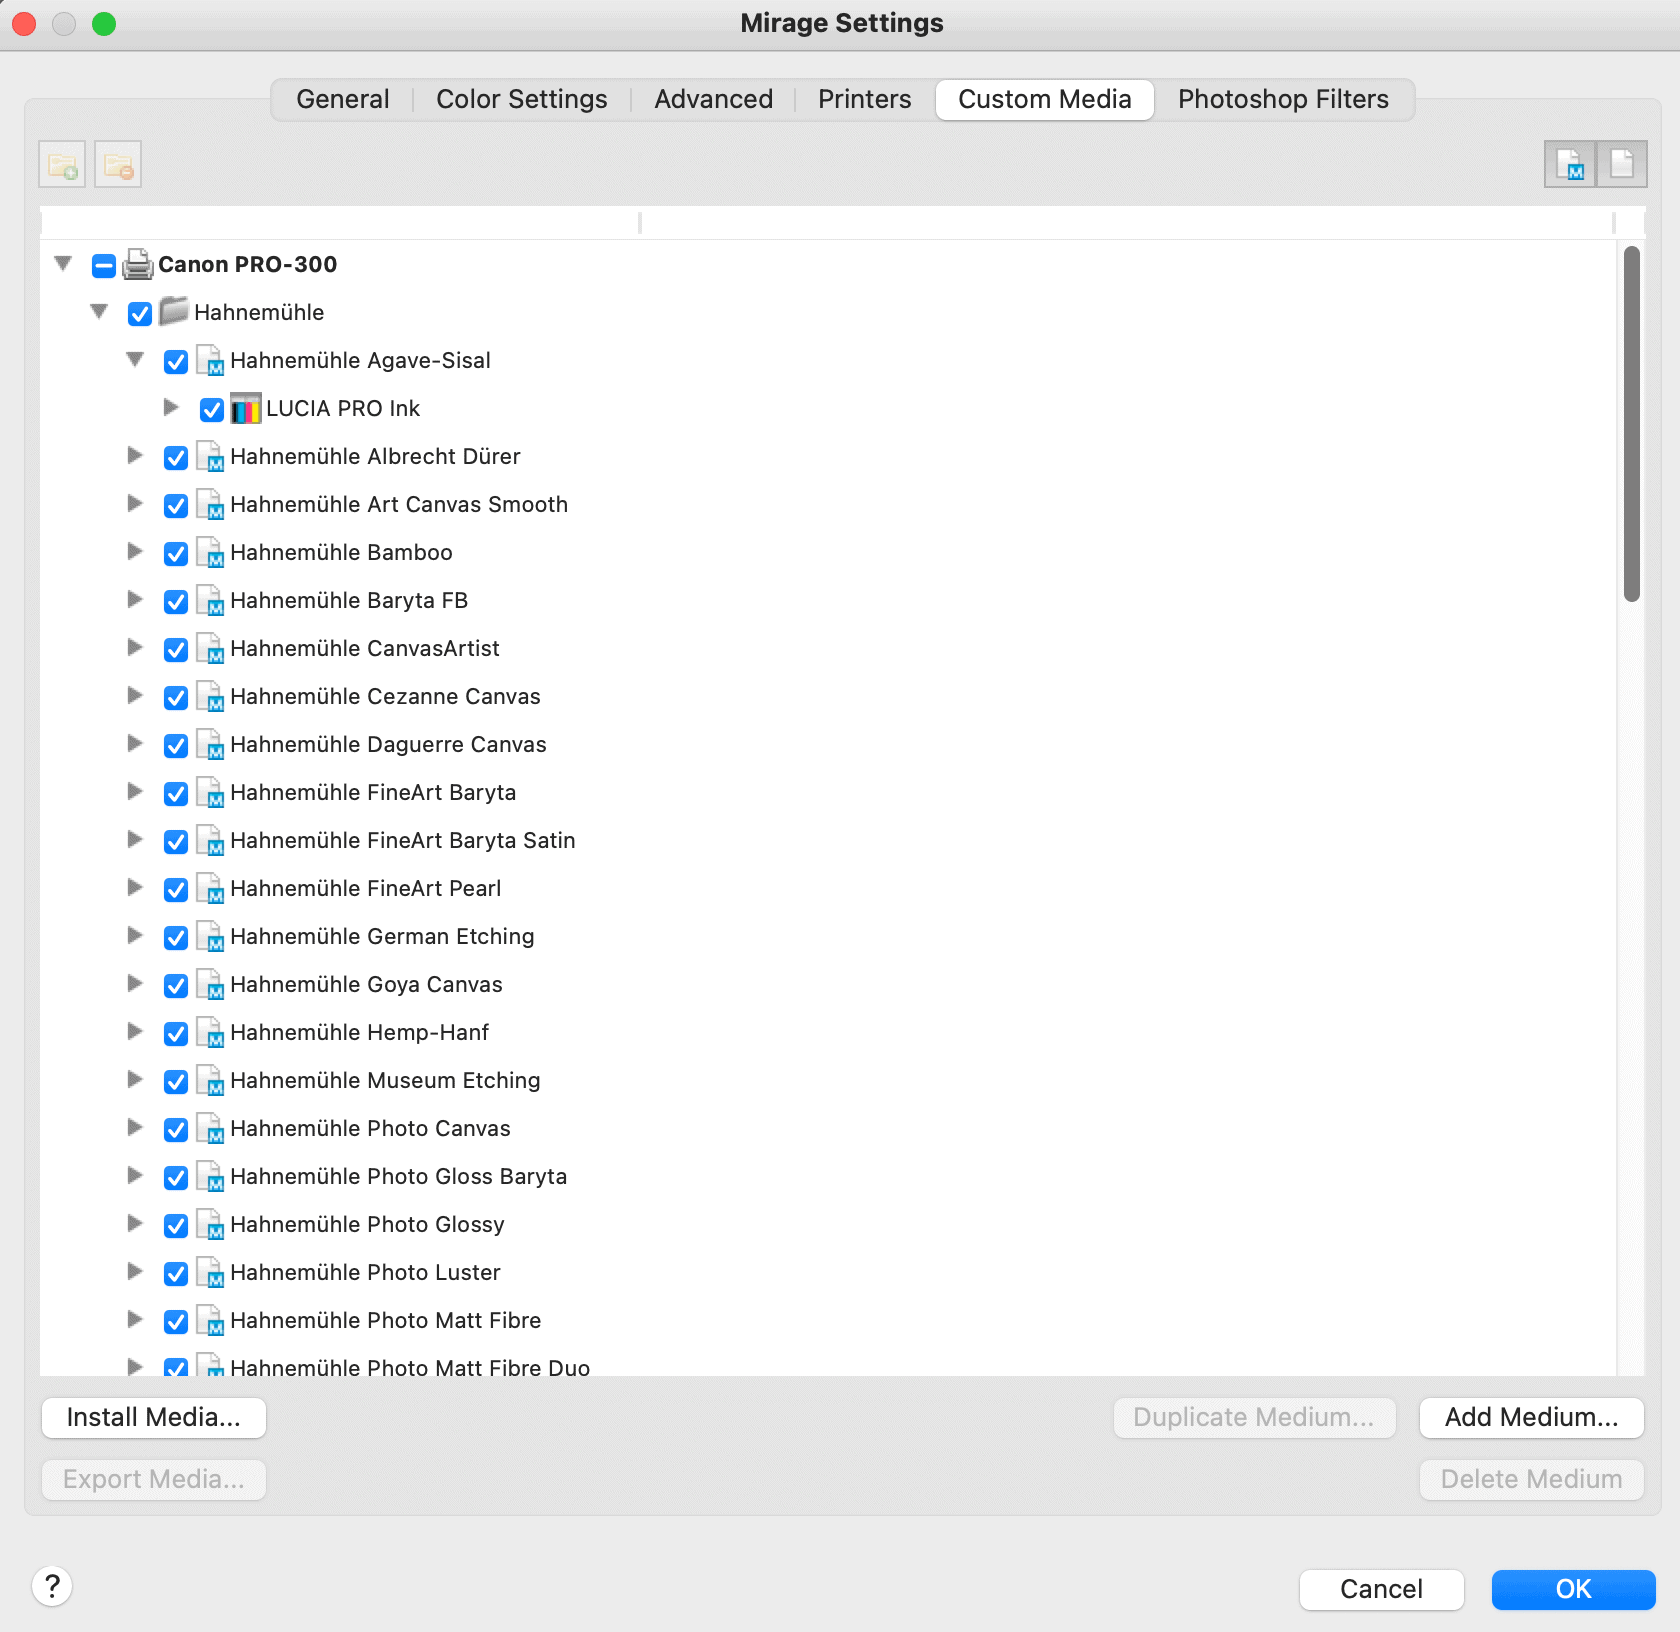Click the media icon beside Hahnemühle Museum Etching
The height and width of the screenshot is (1632, 1680).
tap(210, 1080)
